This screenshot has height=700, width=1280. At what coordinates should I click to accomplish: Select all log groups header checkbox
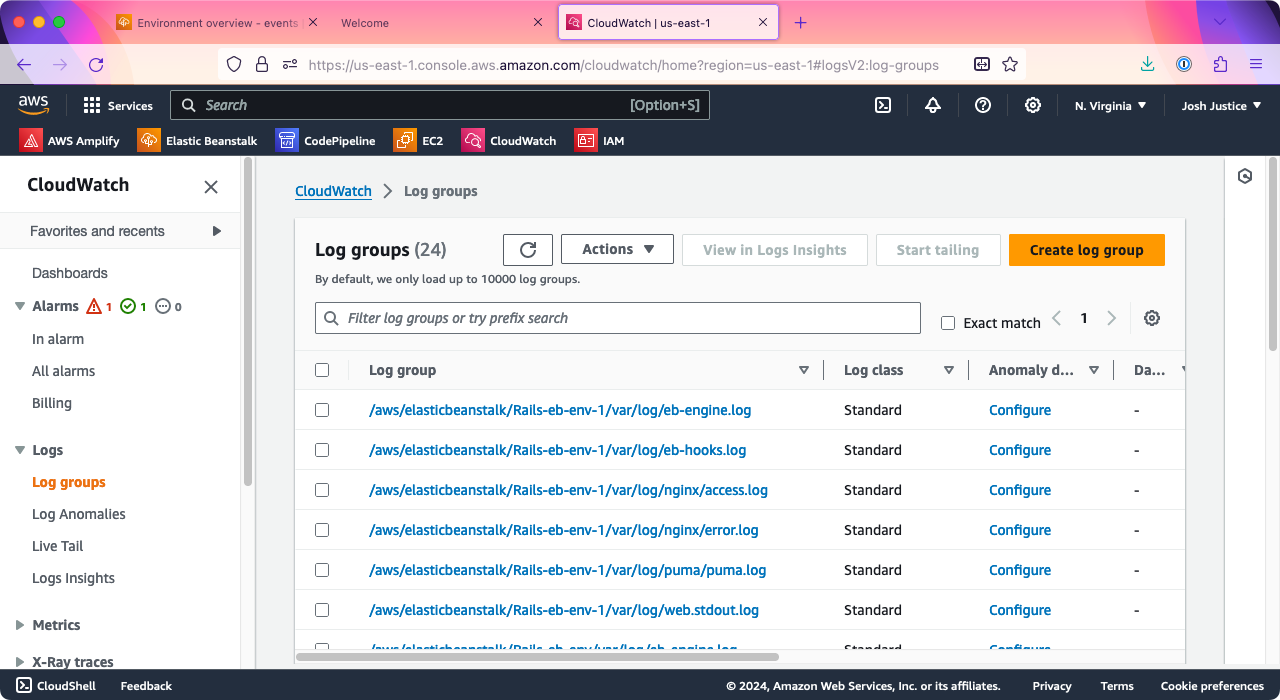[322, 370]
